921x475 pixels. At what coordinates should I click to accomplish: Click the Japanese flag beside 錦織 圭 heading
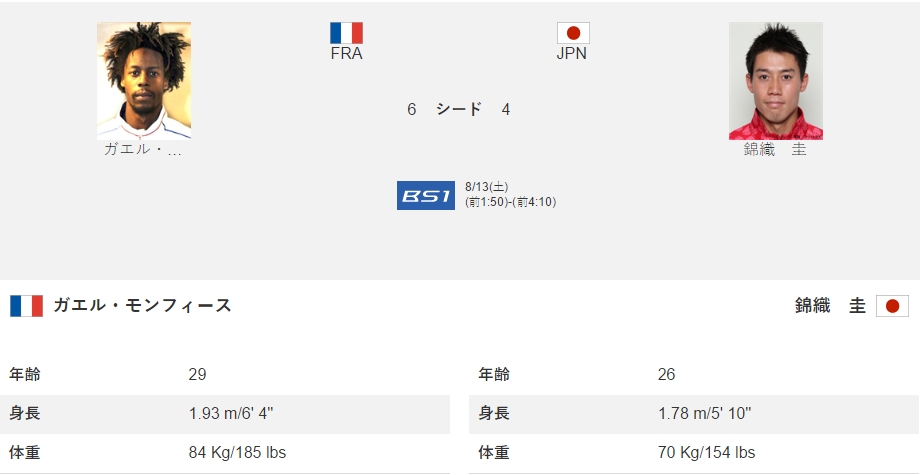pyautogui.click(x=892, y=306)
